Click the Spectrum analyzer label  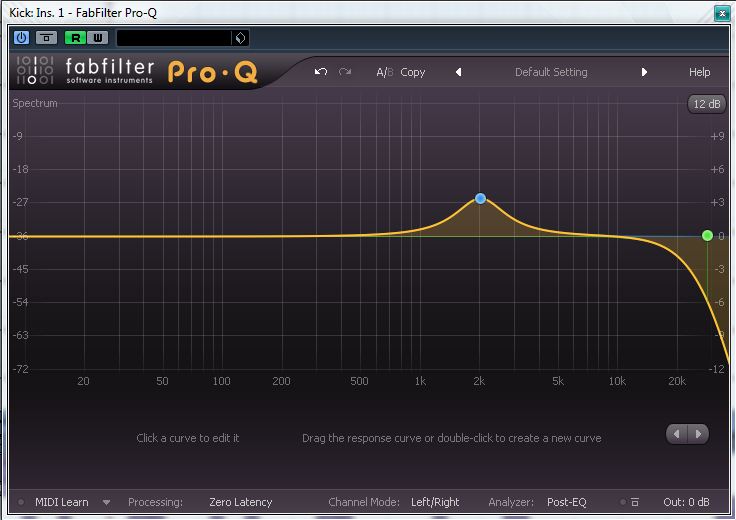pos(35,103)
